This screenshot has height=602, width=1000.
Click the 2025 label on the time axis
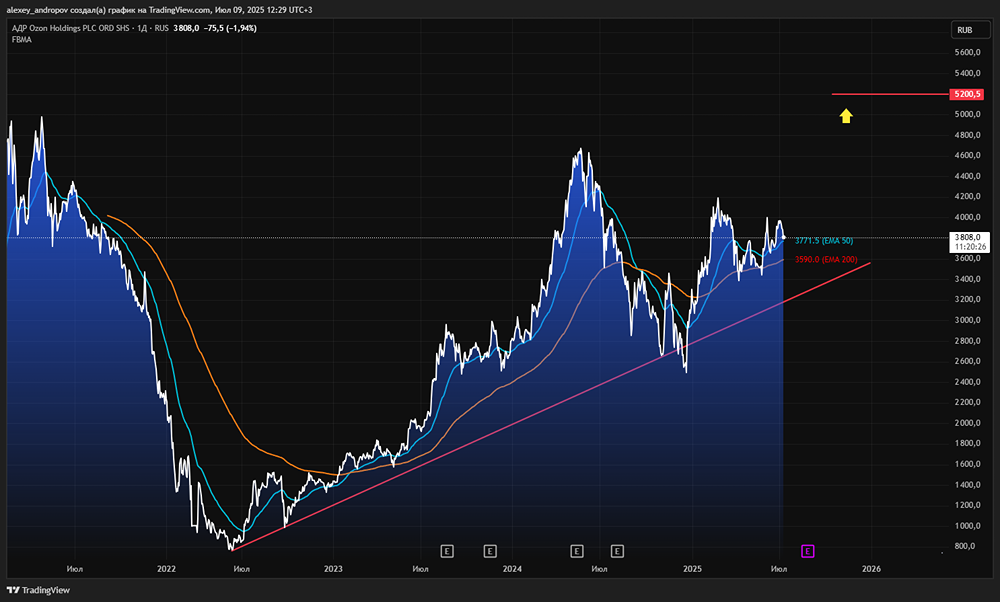click(x=692, y=569)
